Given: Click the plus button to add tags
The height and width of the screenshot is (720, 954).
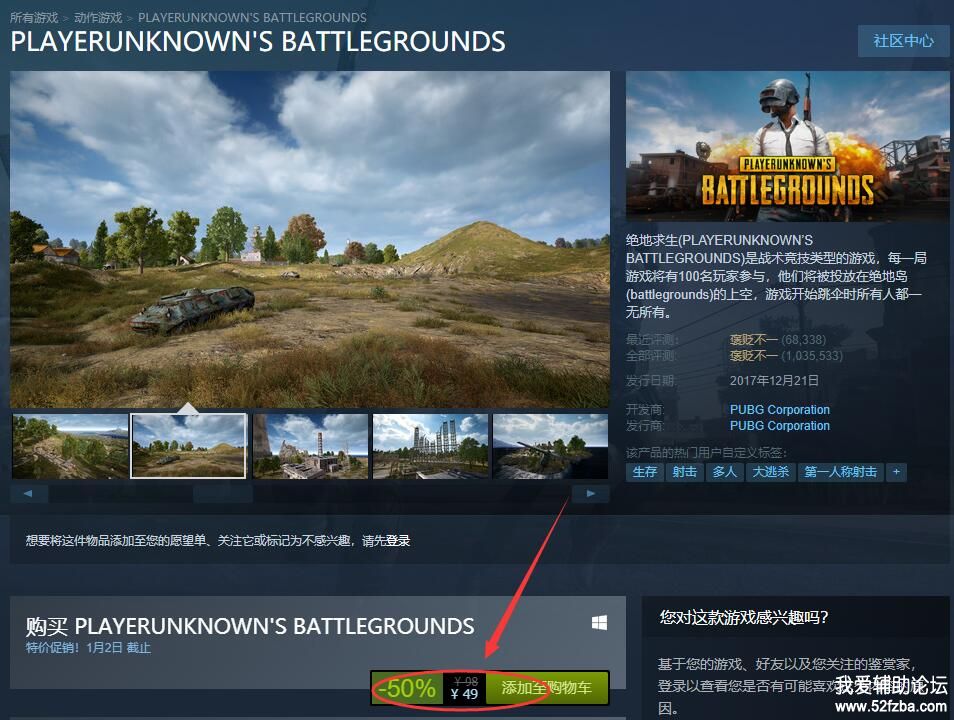Looking at the screenshot, I should 896,472.
